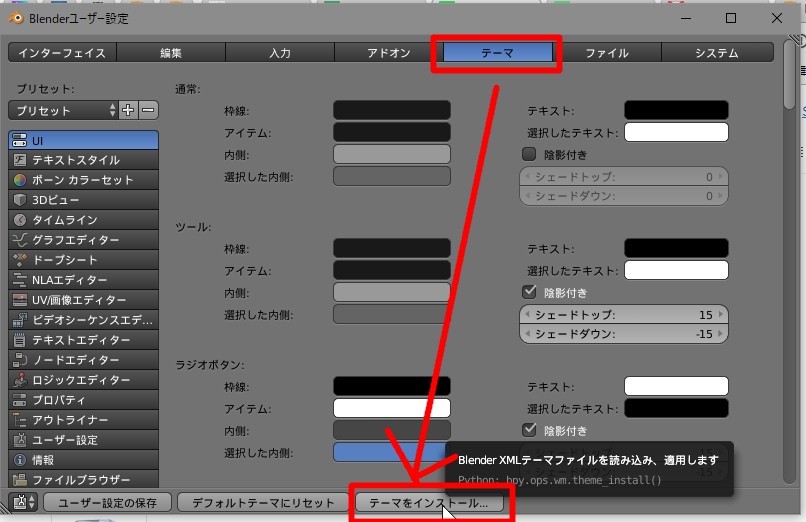Click ラジオボタン テキスト white swatch

pyautogui.click(x=676, y=386)
